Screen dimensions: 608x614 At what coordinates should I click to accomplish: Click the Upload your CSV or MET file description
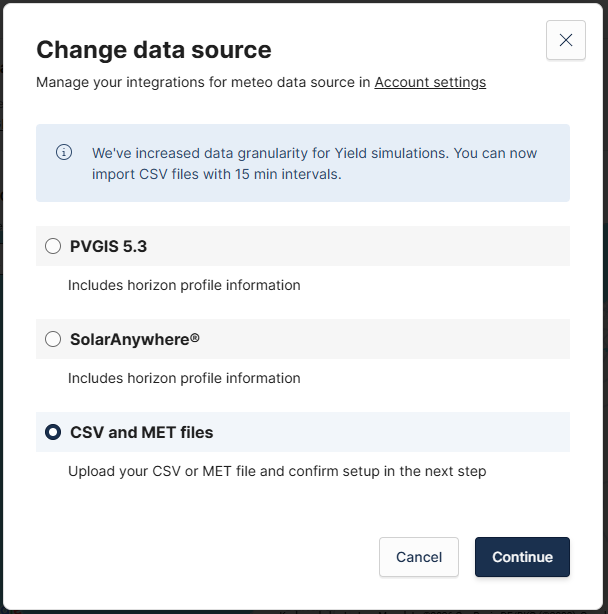point(277,471)
